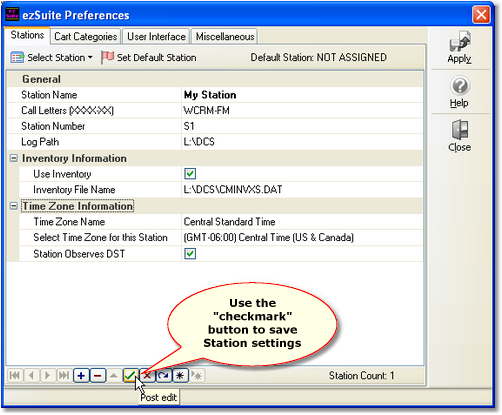The height and width of the screenshot is (415, 502).
Task: Click the Help text label
Action: [459, 103]
